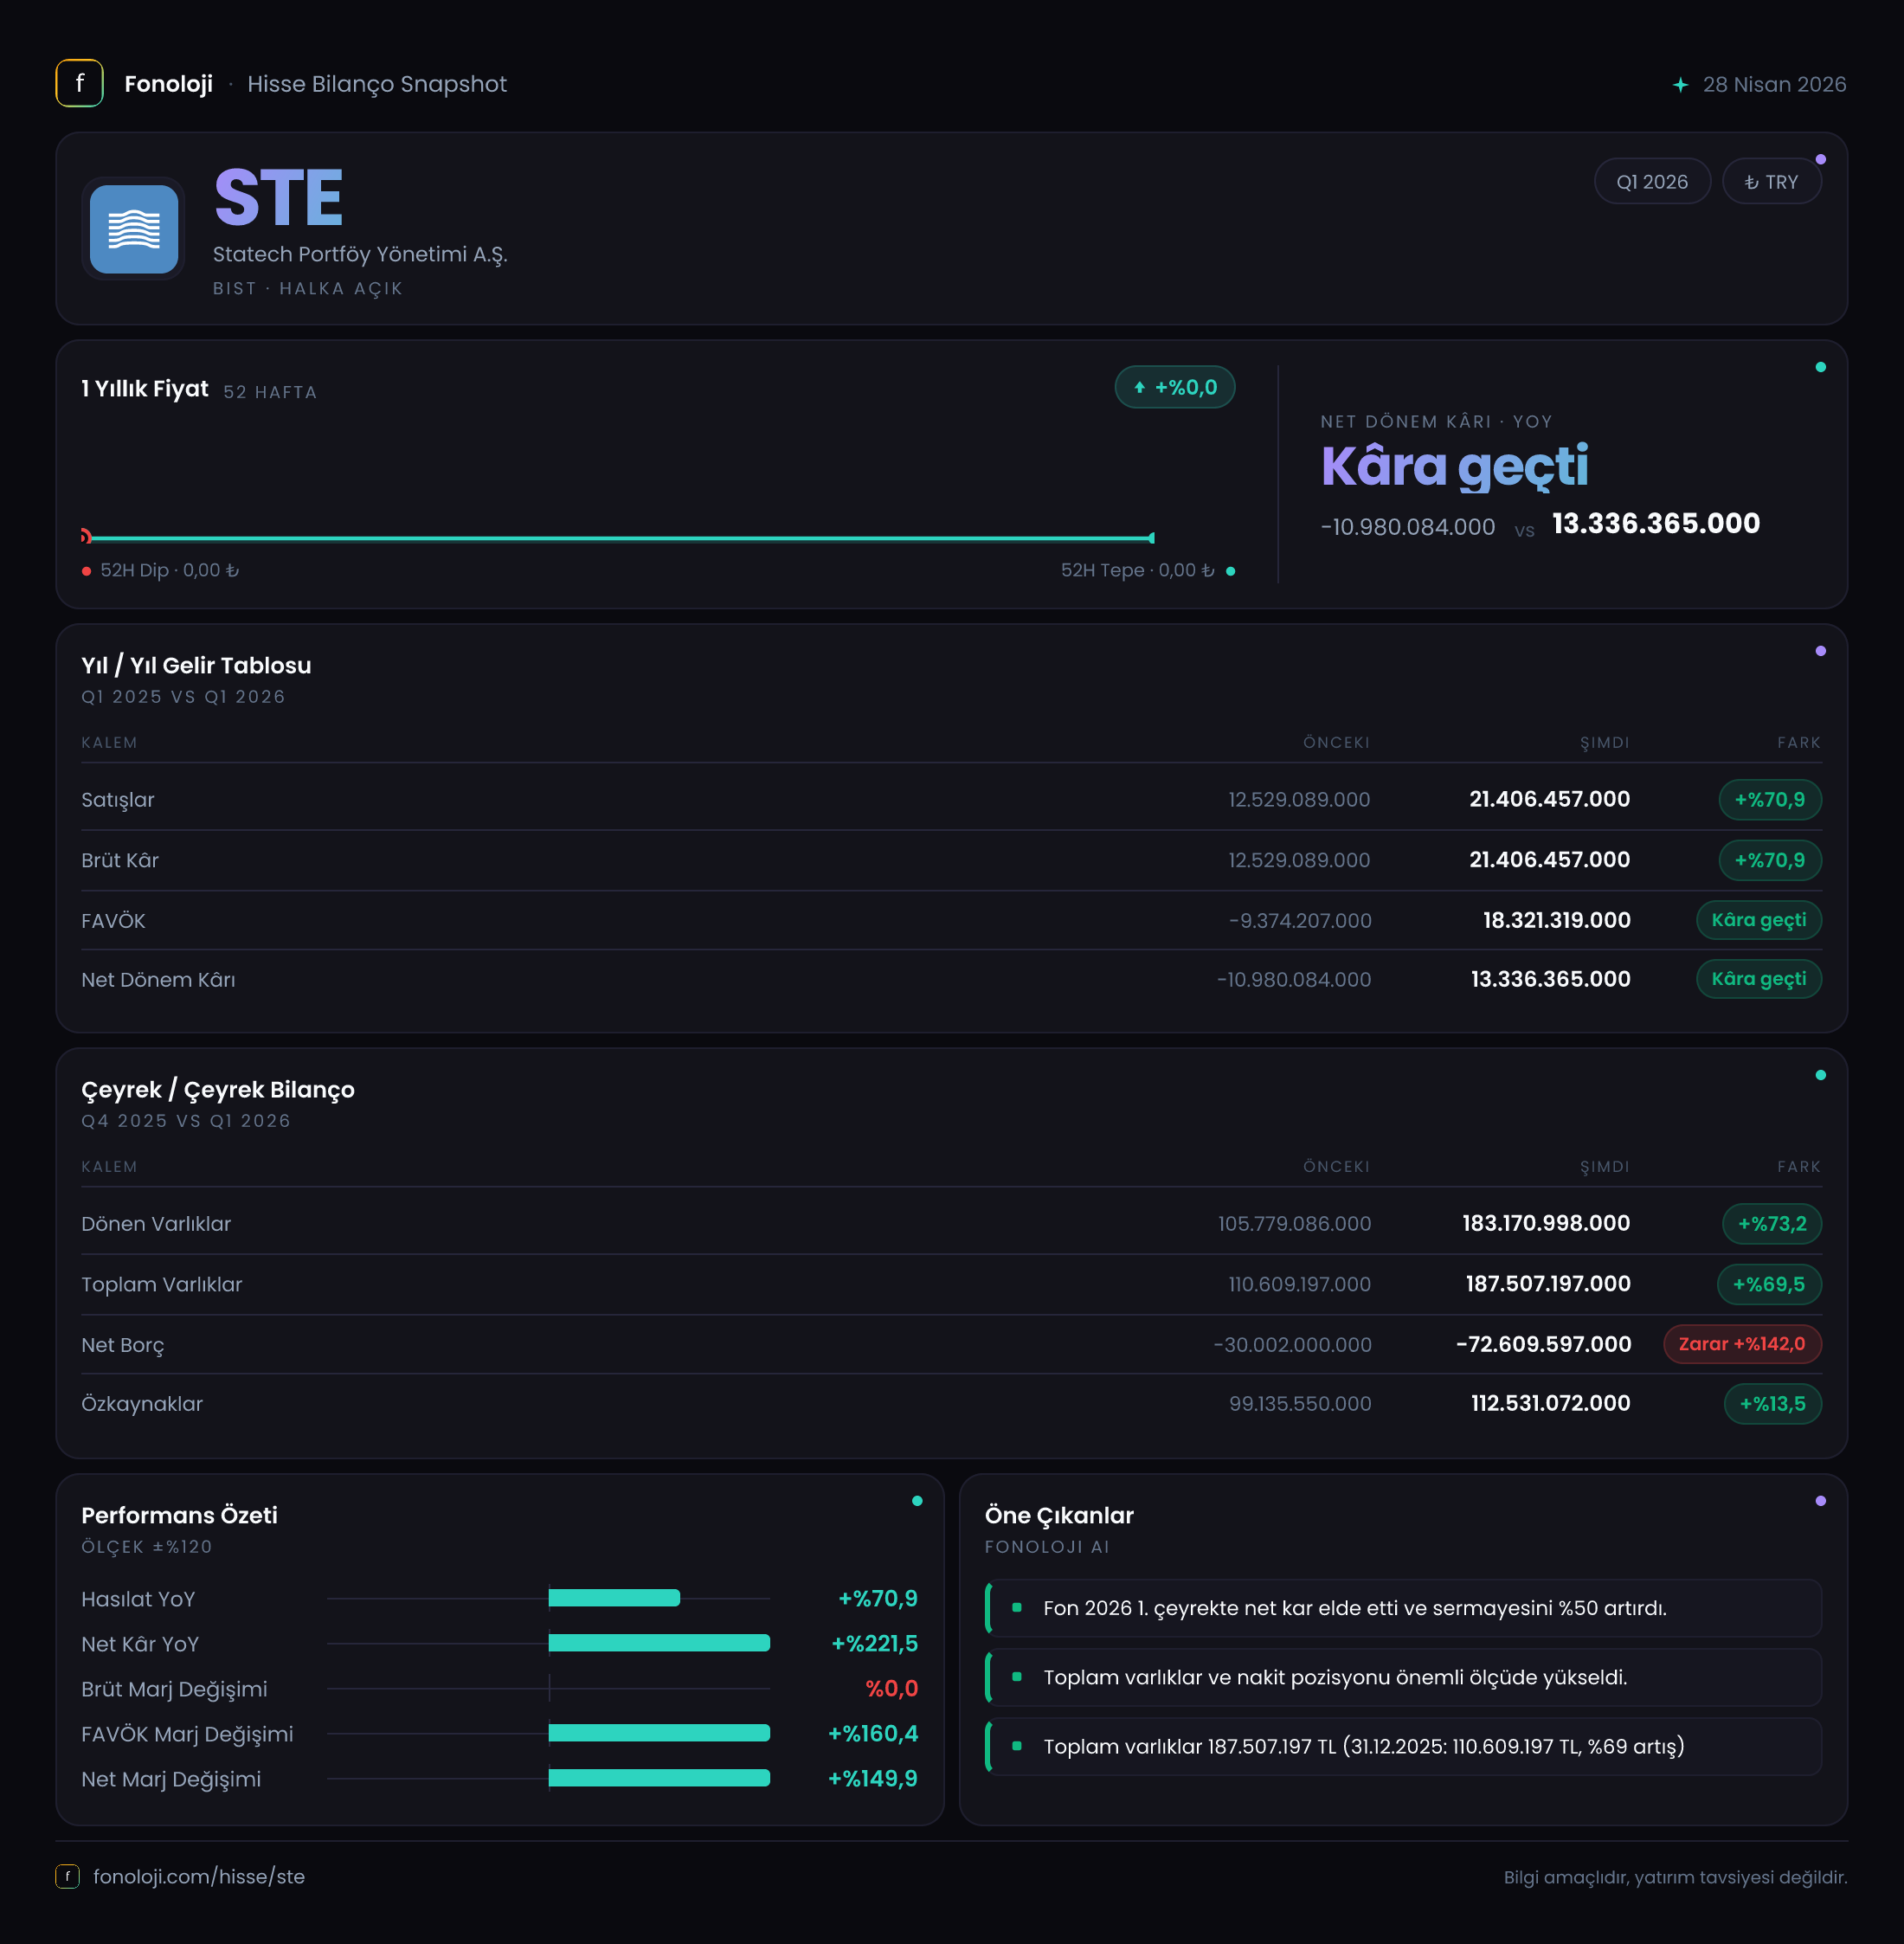Click the Dönen Varlıklar previous value 105.779.086.000
1904x1944 pixels.
(x=1294, y=1224)
